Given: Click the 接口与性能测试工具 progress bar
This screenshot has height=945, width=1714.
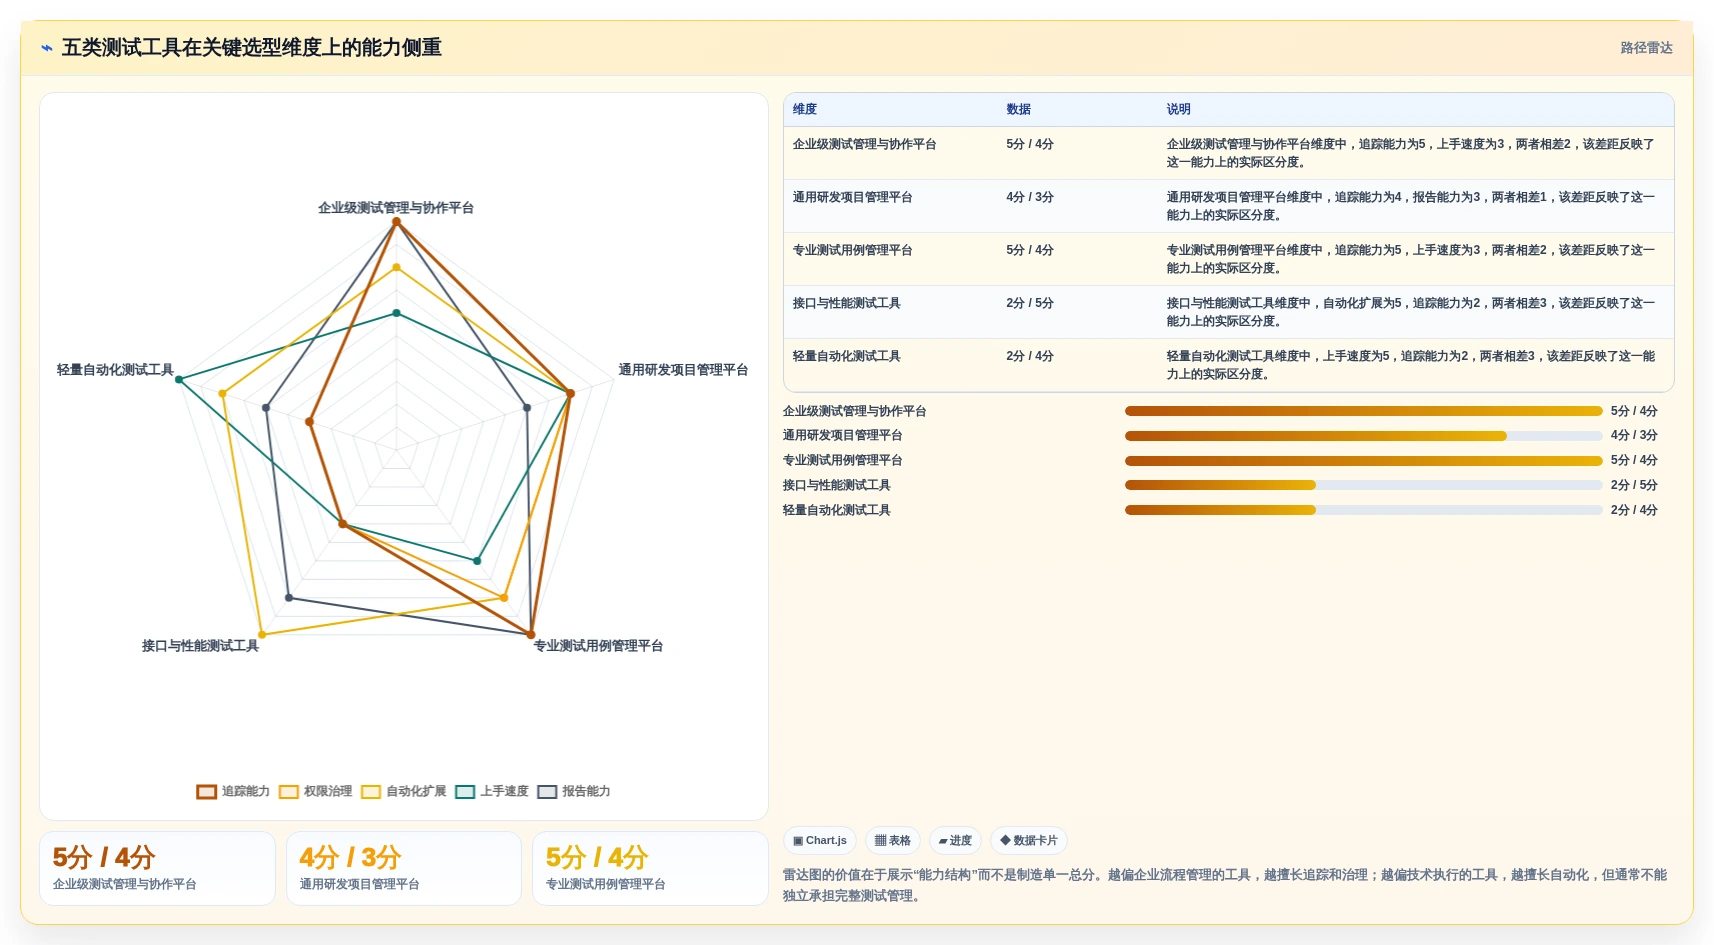Looking at the screenshot, I should pos(1363,485).
